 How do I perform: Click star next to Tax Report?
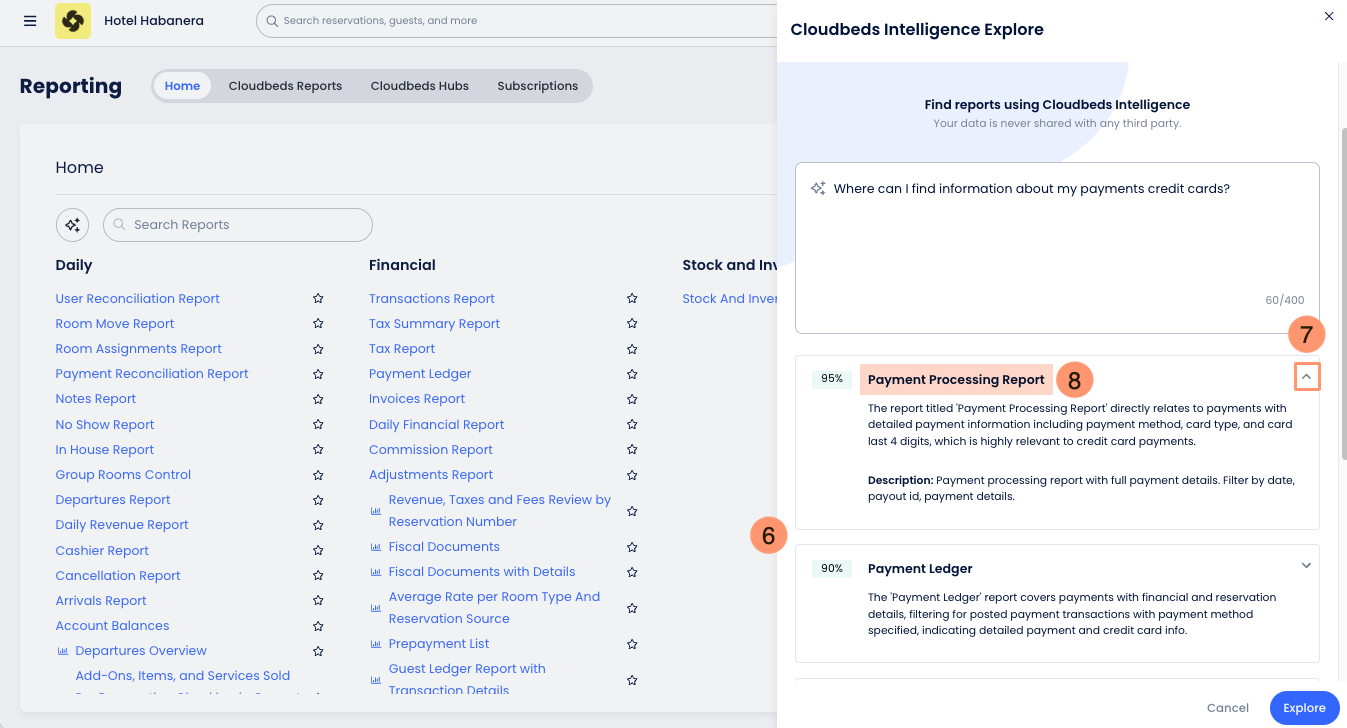(x=632, y=349)
